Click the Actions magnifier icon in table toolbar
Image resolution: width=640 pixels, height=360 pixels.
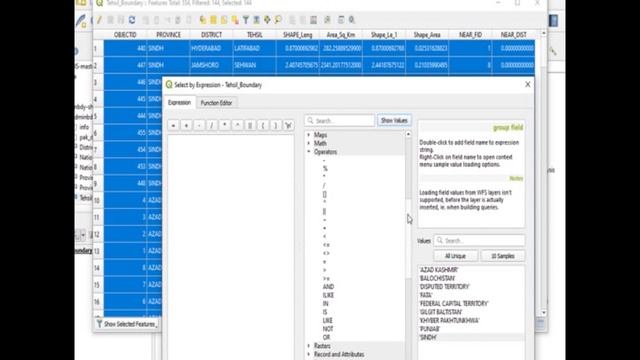click(352, 20)
